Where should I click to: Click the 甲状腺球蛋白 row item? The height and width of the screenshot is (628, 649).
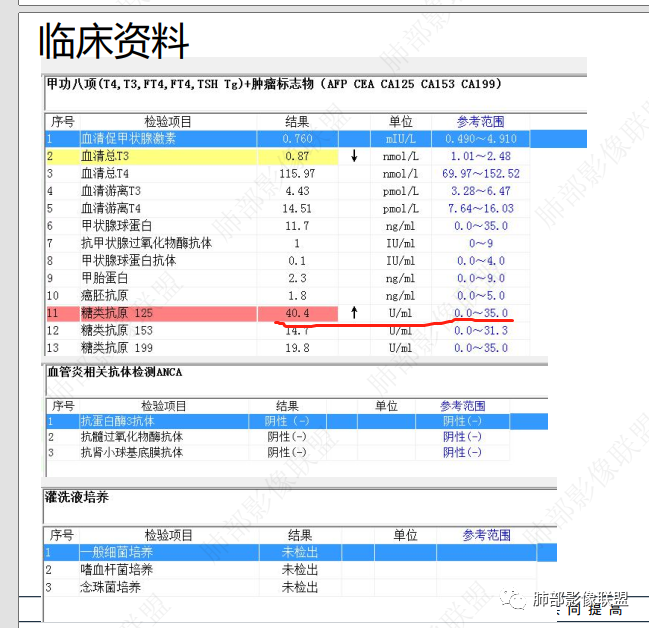[x=117, y=226]
